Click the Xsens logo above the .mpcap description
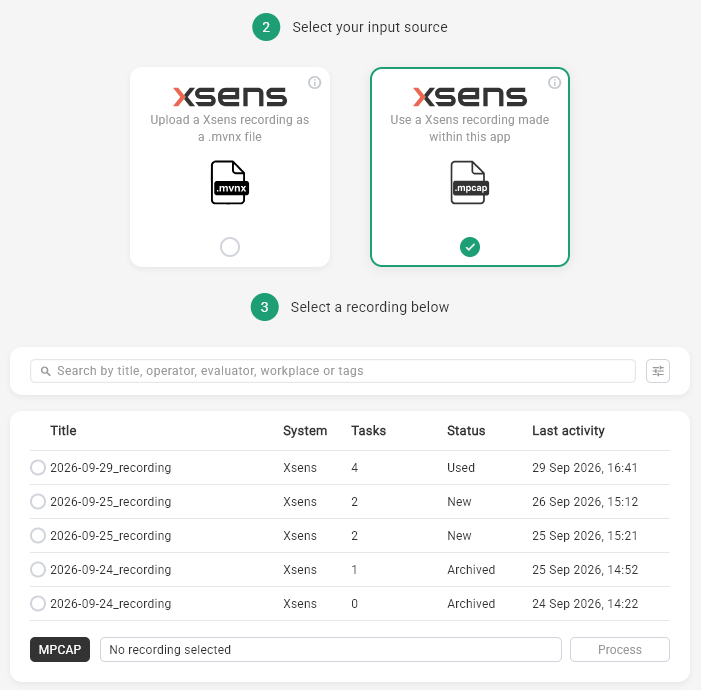Viewport: 701px width, 690px height. (x=469, y=97)
